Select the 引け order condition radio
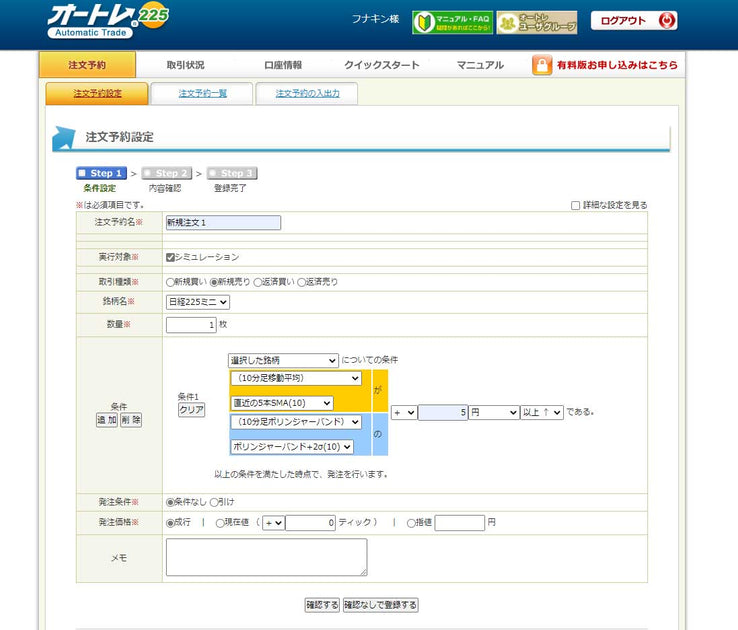The height and width of the screenshot is (630, 738). pyautogui.click(x=215, y=501)
